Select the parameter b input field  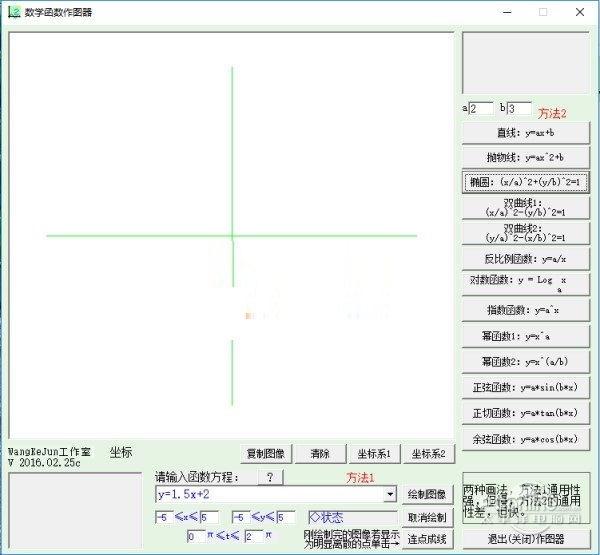point(519,109)
